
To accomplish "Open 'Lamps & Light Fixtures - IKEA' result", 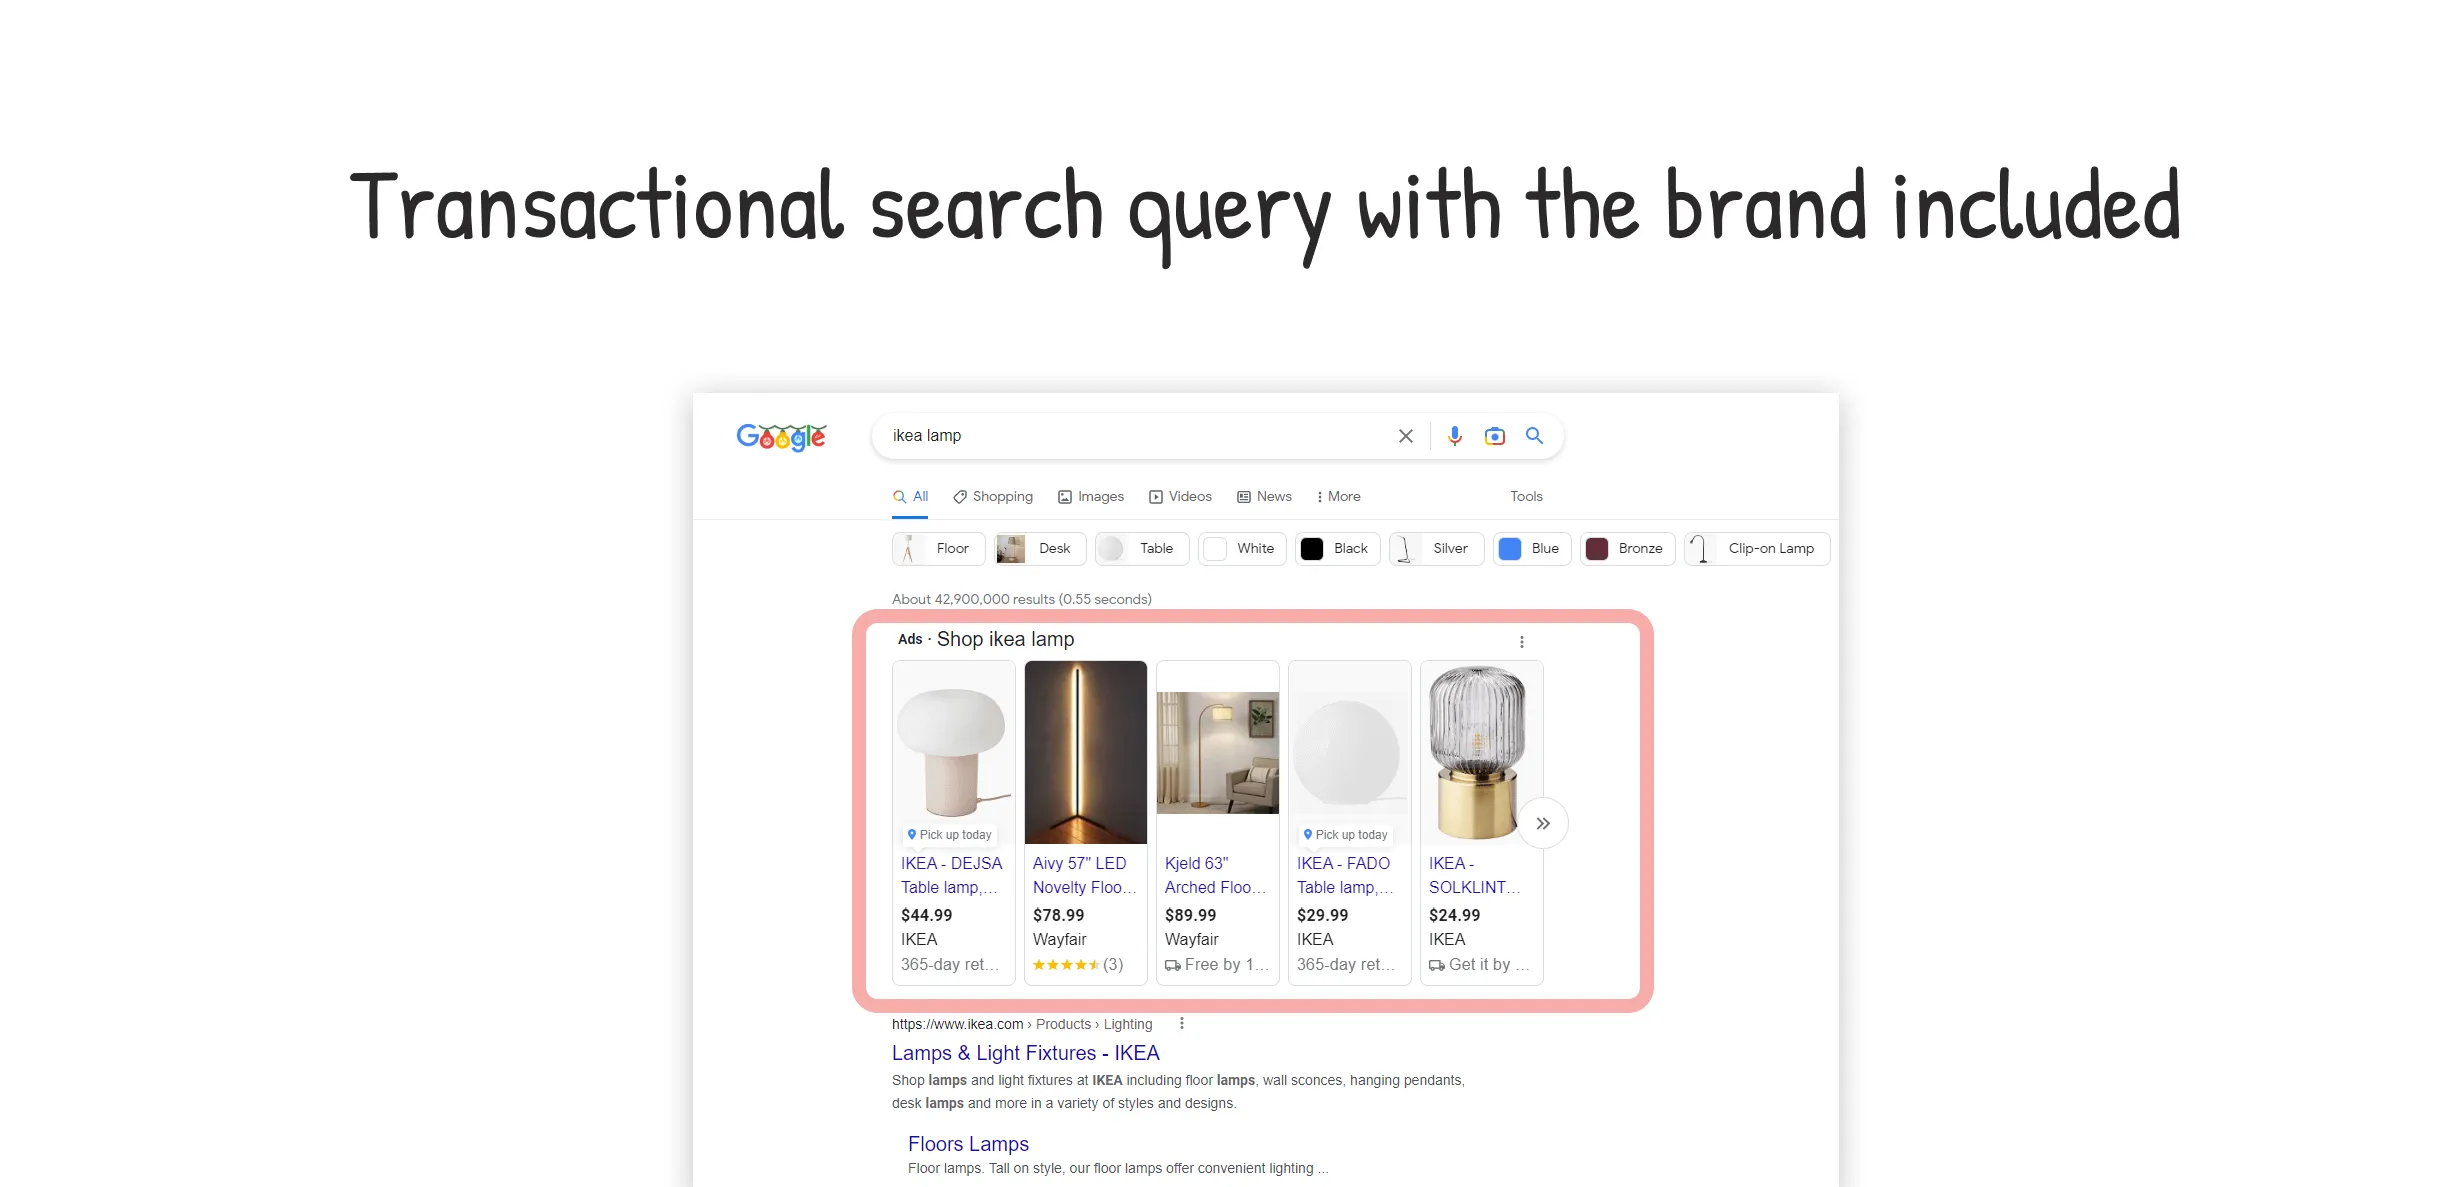I will point(1025,1054).
